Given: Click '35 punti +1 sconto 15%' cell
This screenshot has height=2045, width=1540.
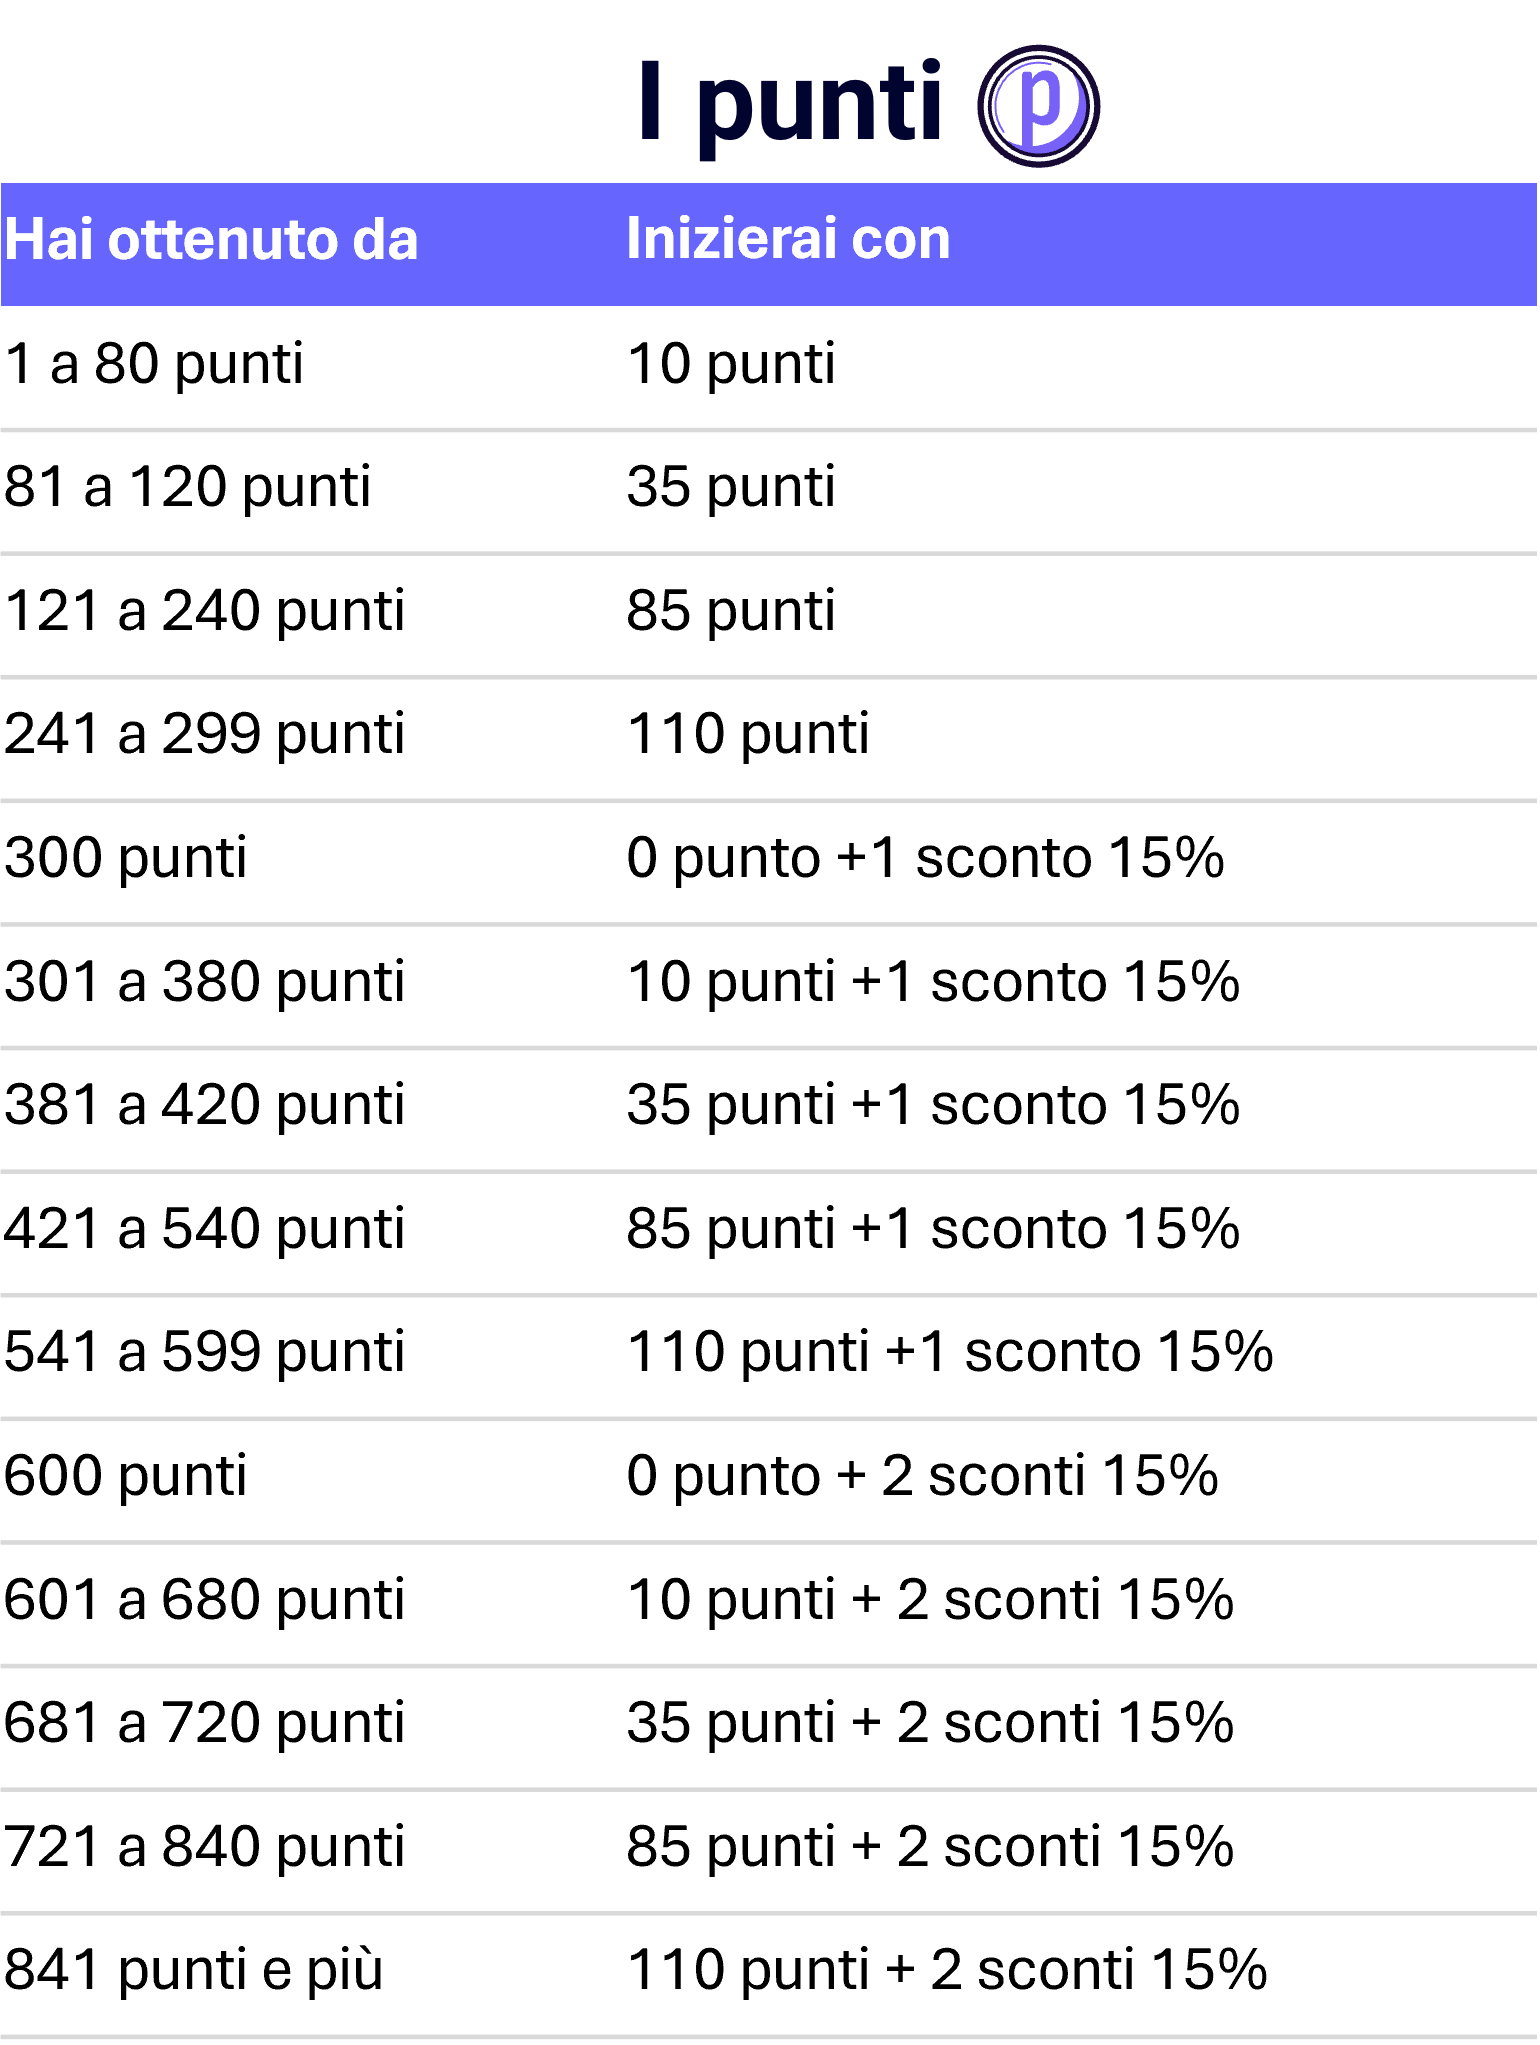Looking at the screenshot, I should [x=933, y=1107].
